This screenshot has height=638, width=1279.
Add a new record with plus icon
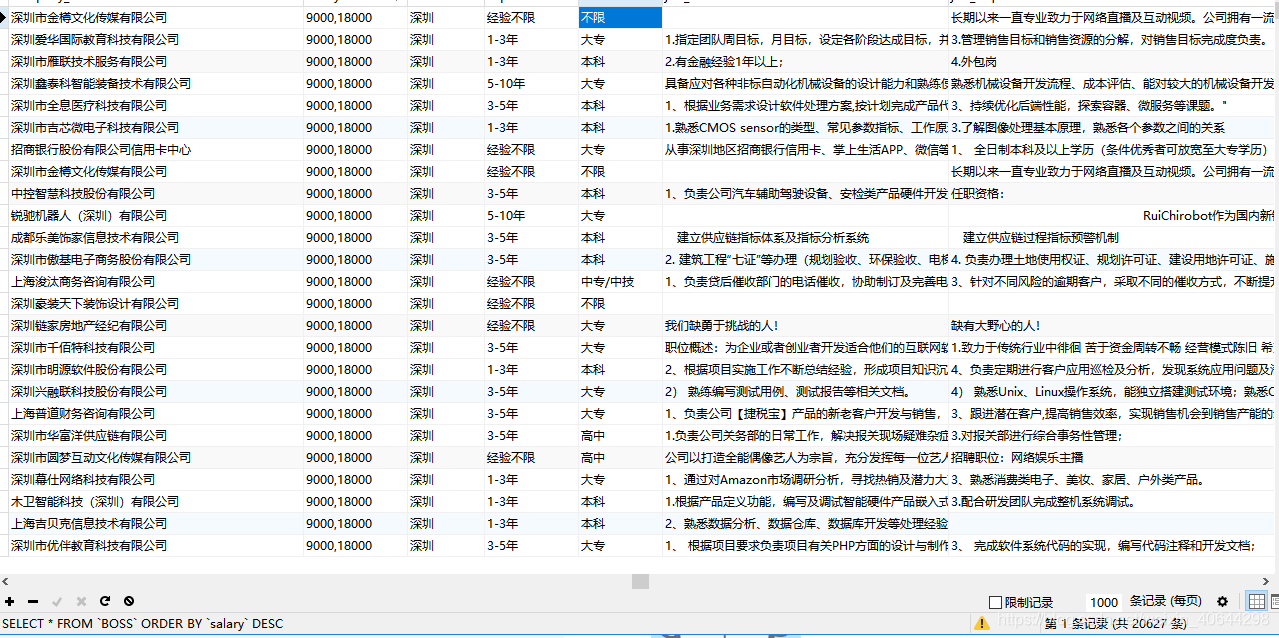click(x=10, y=601)
